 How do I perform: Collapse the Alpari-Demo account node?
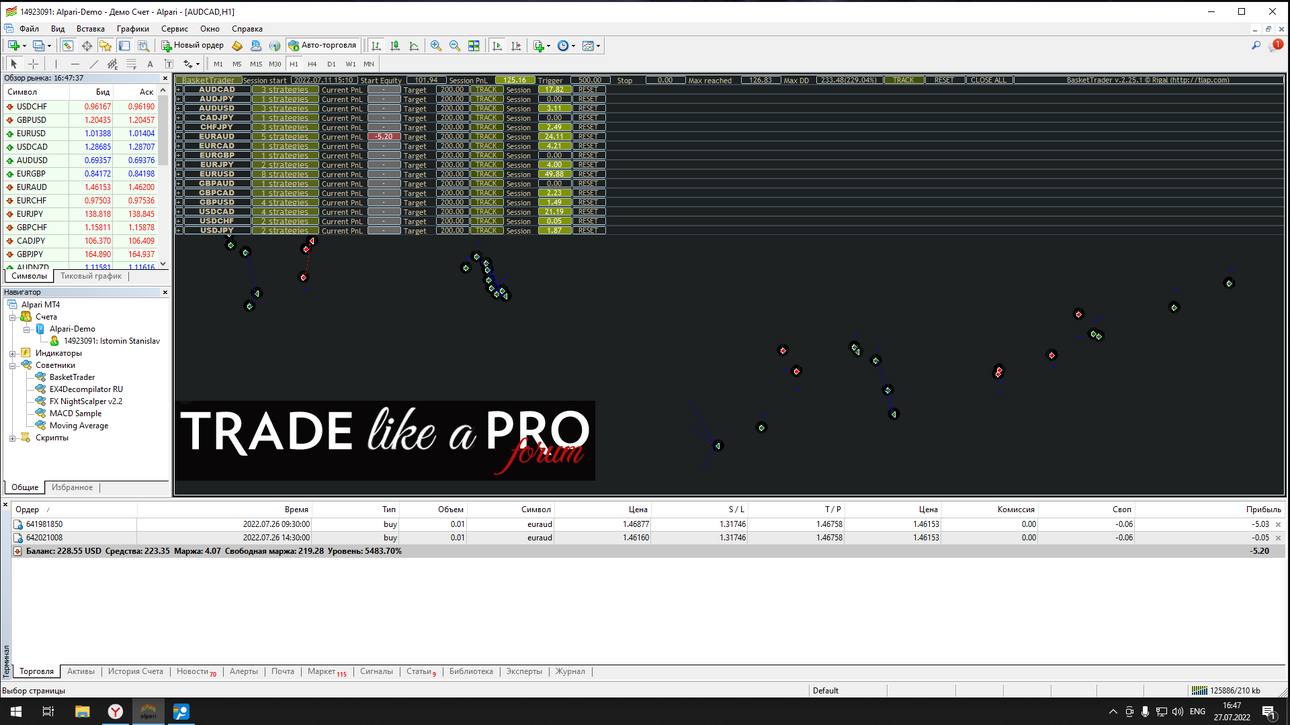pyautogui.click(x=26, y=329)
